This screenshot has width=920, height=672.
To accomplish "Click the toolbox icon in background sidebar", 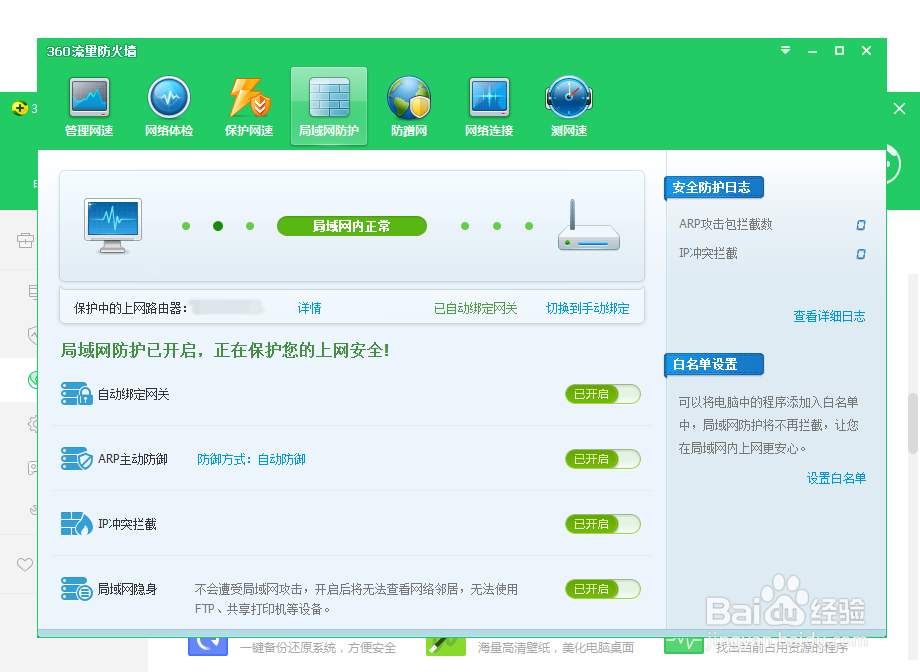I will click(25, 240).
